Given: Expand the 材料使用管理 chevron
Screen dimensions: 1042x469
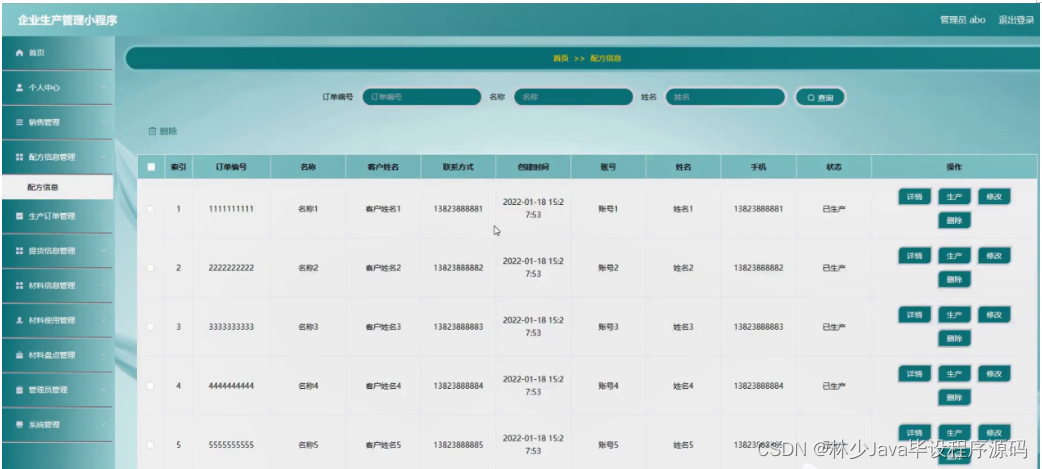Looking at the screenshot, I should point(104,320).
